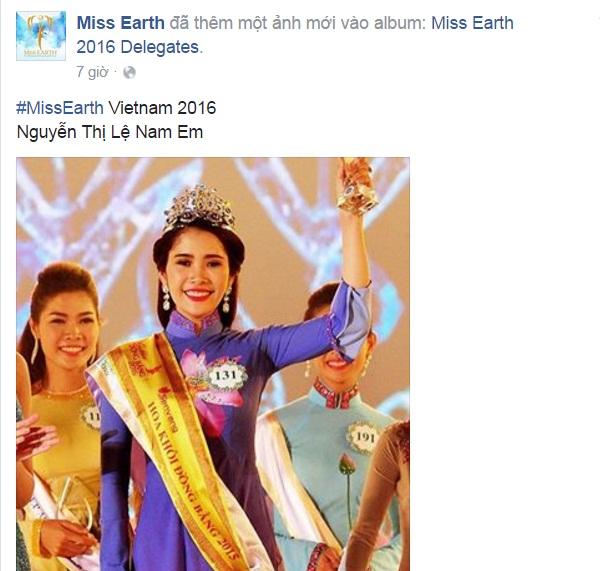The image size is (600, 571).
Task: Click '2016 Delegates.' line of album link
Action: [x=140, y=47]
